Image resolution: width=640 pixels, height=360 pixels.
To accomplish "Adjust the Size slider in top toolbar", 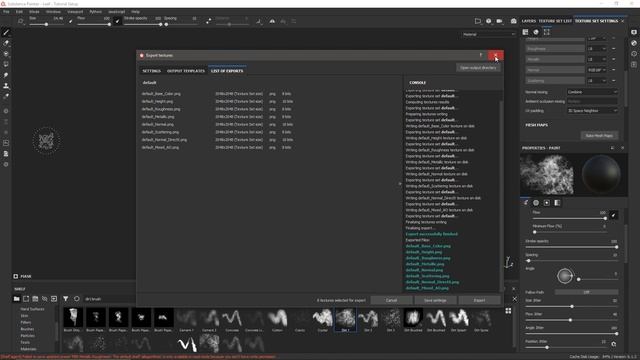I will coord(47,24).
